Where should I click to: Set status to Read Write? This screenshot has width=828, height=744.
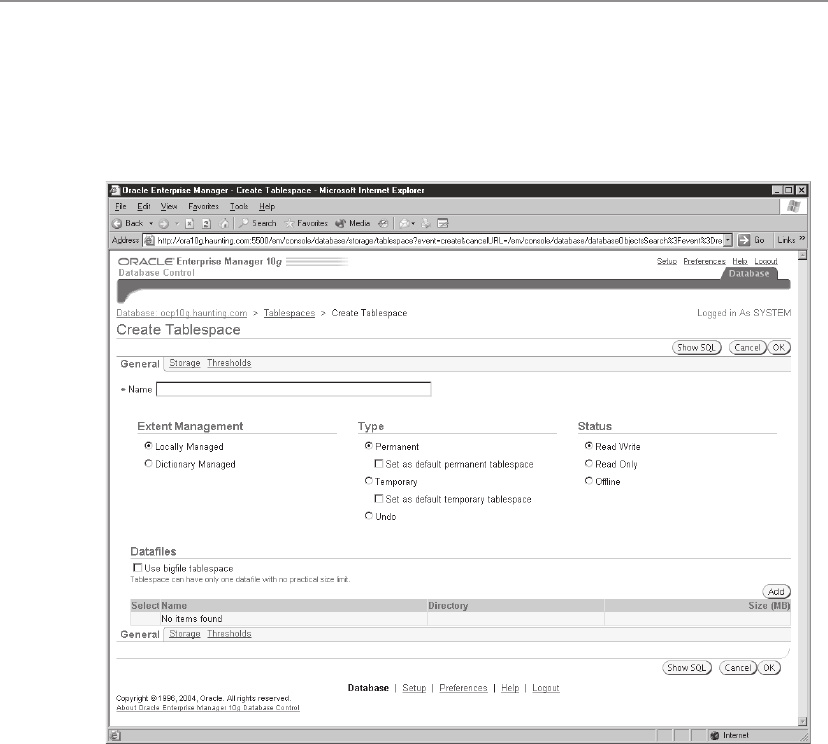(x=589, y=446)
